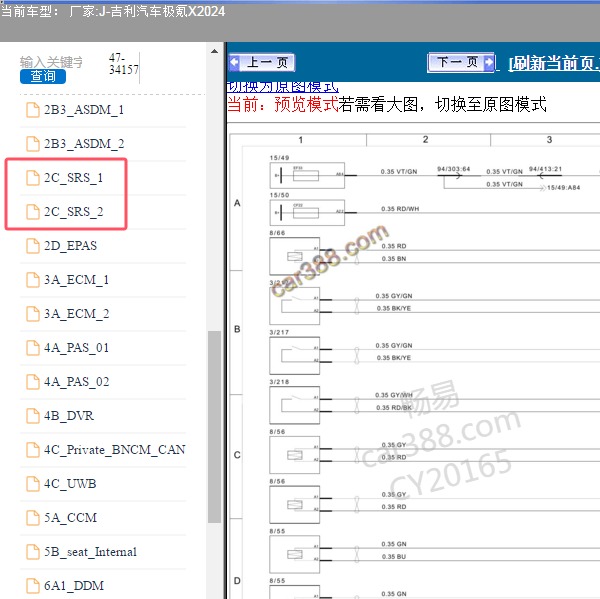
Task: Click the 0.35 GY/WH wire label
Action: 394,395
